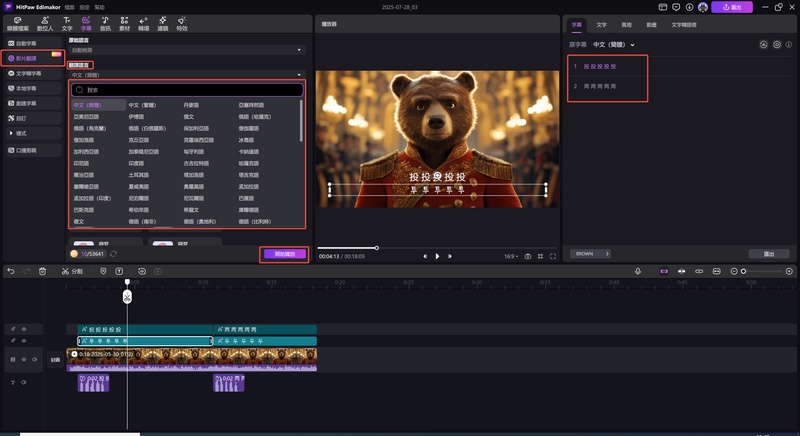Click the rotate speed icon in the timeline toolbar
The width and height of the screenshot is (800, 436).
pos(142,271)
